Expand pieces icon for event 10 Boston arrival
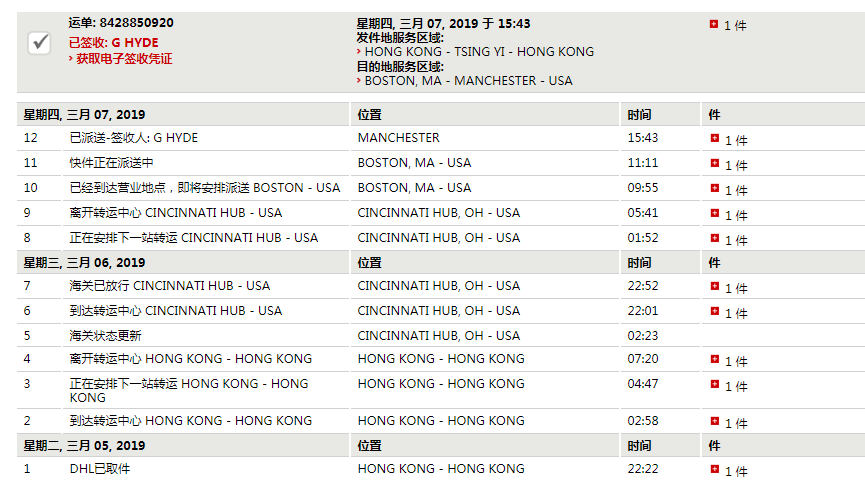The image size is (865, 481). pyautogui.click(x=714, y=188)
